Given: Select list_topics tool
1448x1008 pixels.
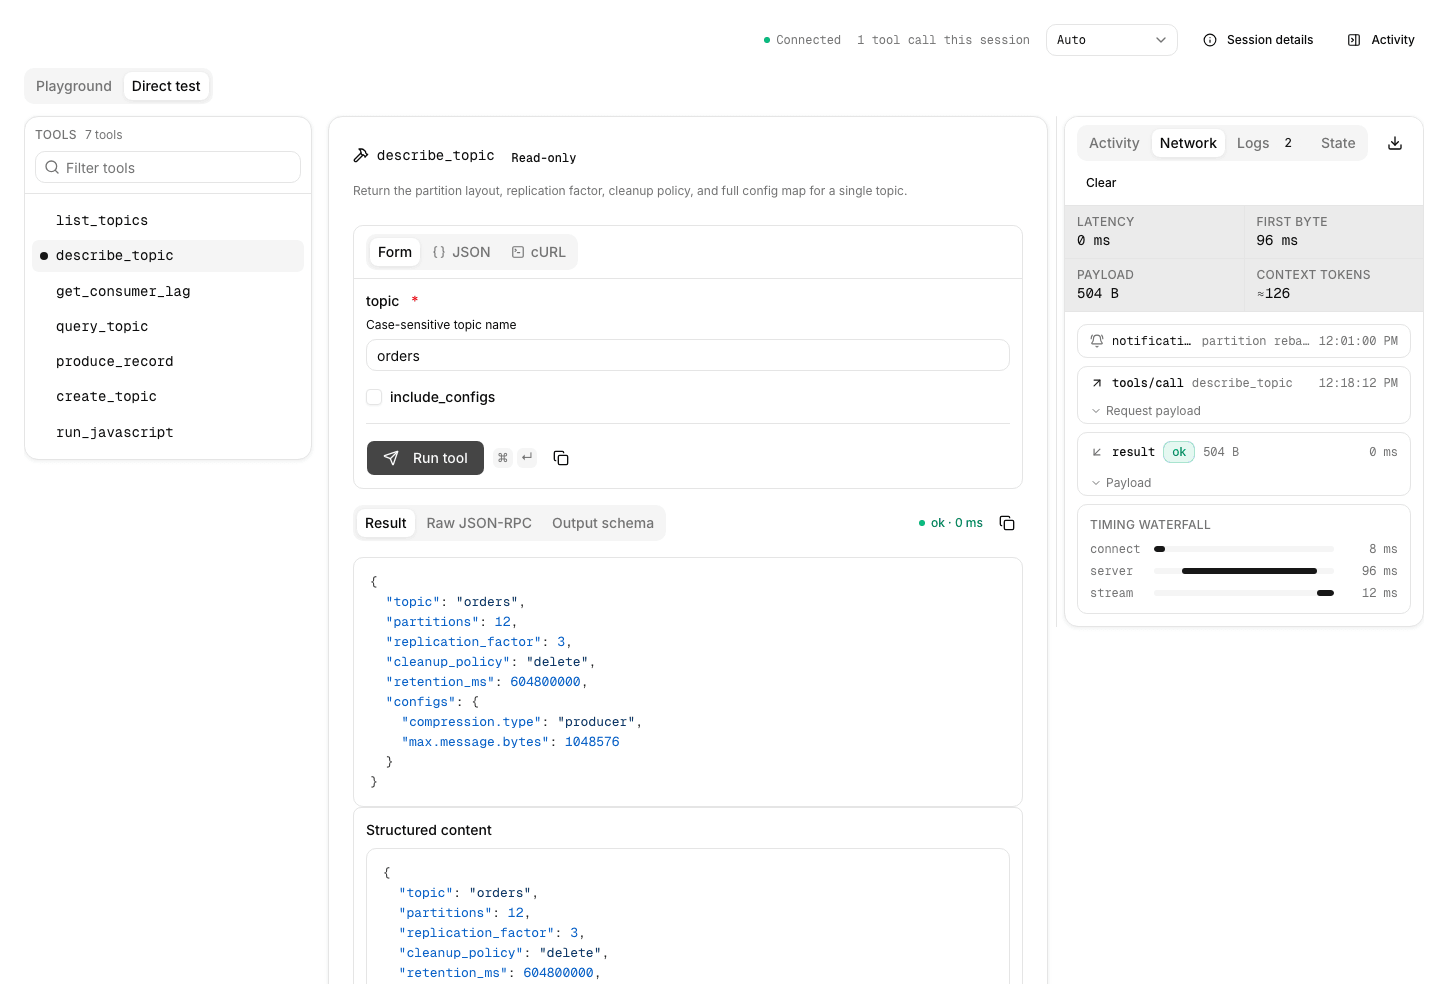Looking at the screenshot, I should (x=168, y=220).
